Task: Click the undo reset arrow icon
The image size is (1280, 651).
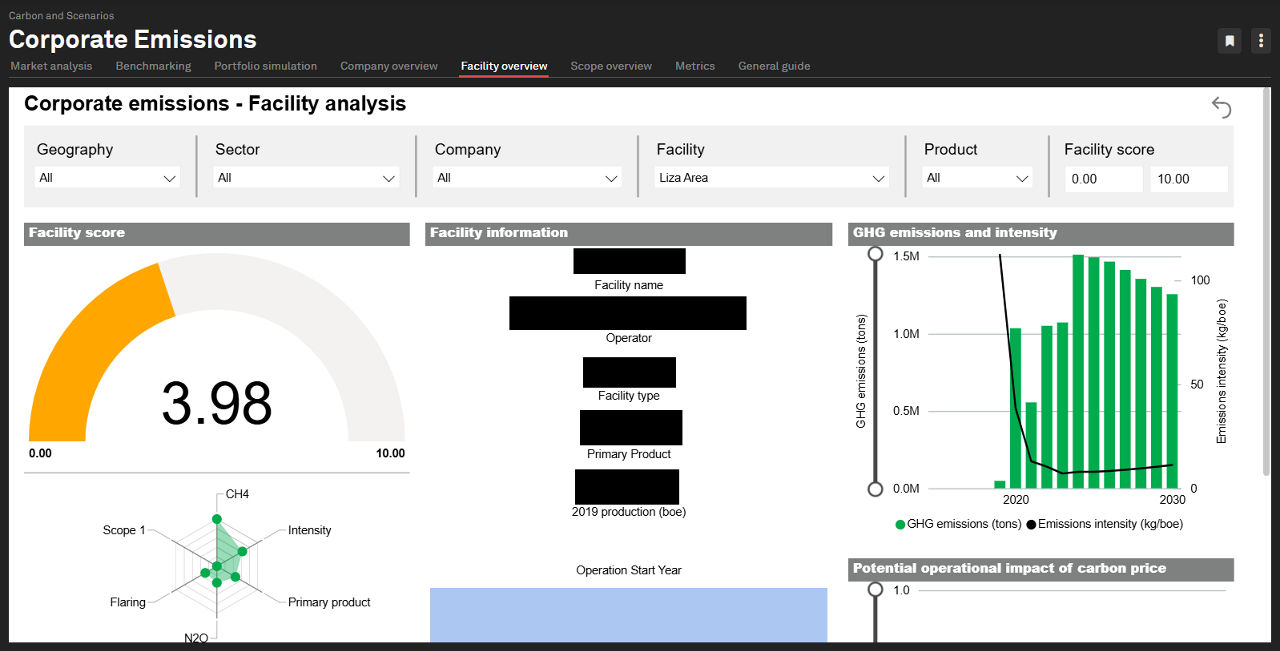Action: pyautogui.click(x=1221, y=107)
